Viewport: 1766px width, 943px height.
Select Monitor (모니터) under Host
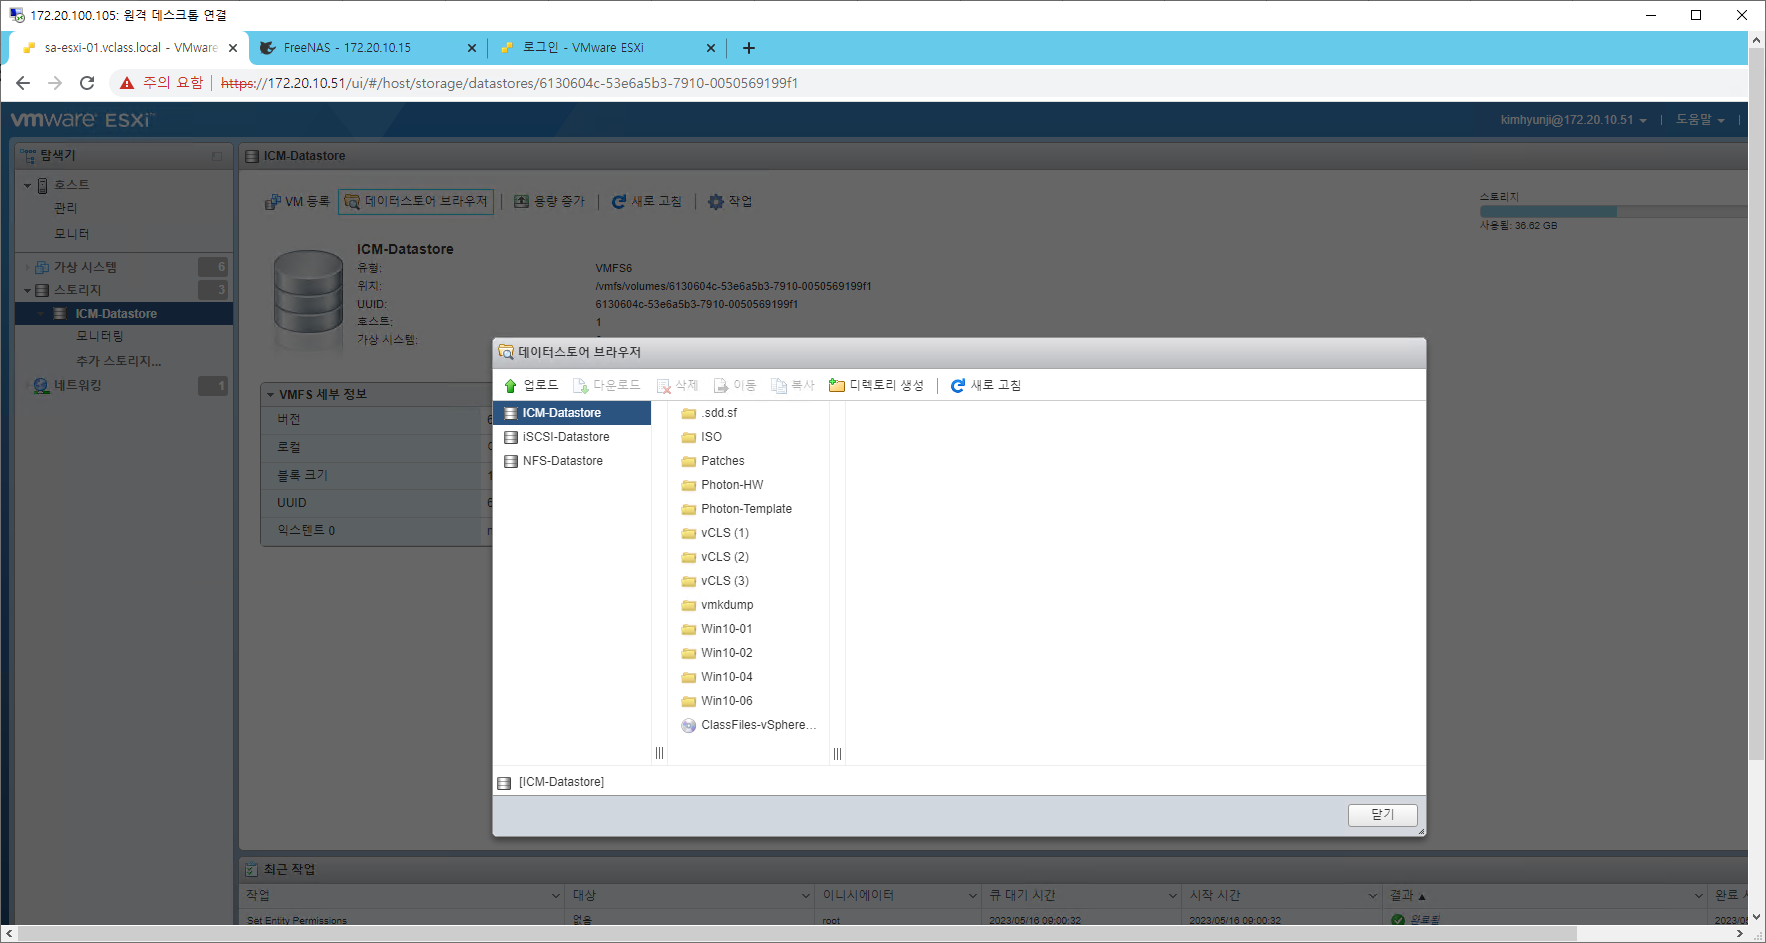coord(71,234)
